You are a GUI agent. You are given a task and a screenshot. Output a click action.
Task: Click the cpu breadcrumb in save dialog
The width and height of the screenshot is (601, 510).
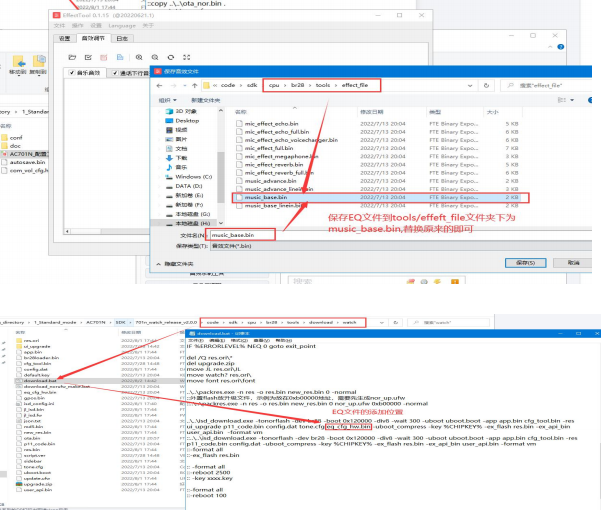274,85
